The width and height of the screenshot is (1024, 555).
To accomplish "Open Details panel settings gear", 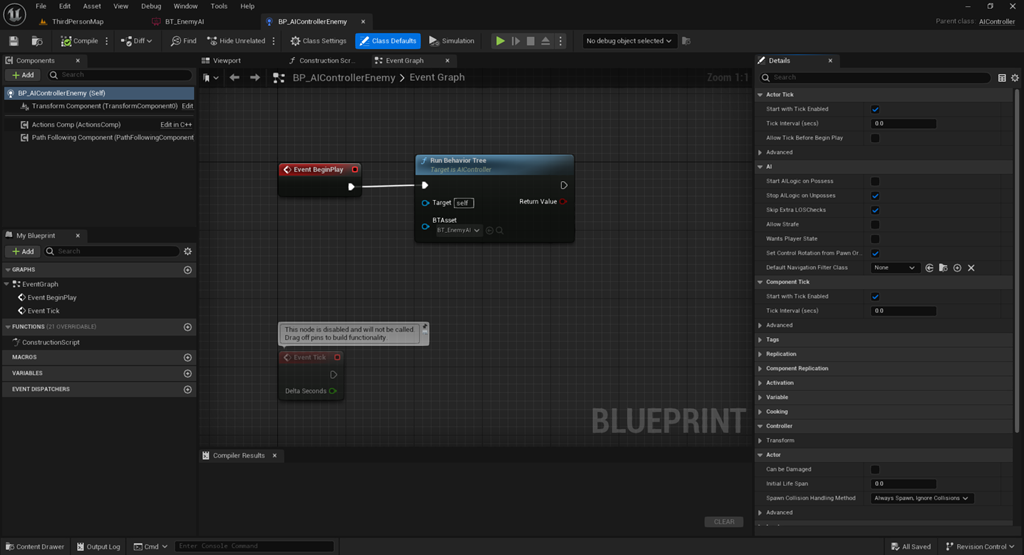I will click(x=1015, y=78).
